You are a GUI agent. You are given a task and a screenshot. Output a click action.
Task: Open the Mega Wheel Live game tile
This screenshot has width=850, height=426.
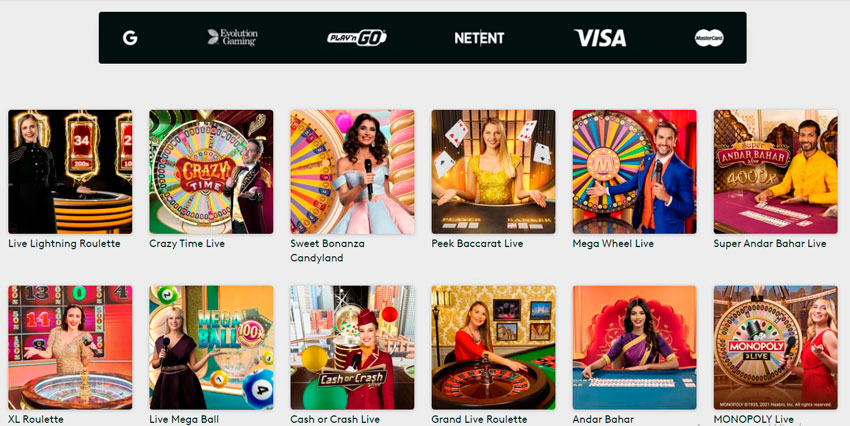tap(634, 172)
